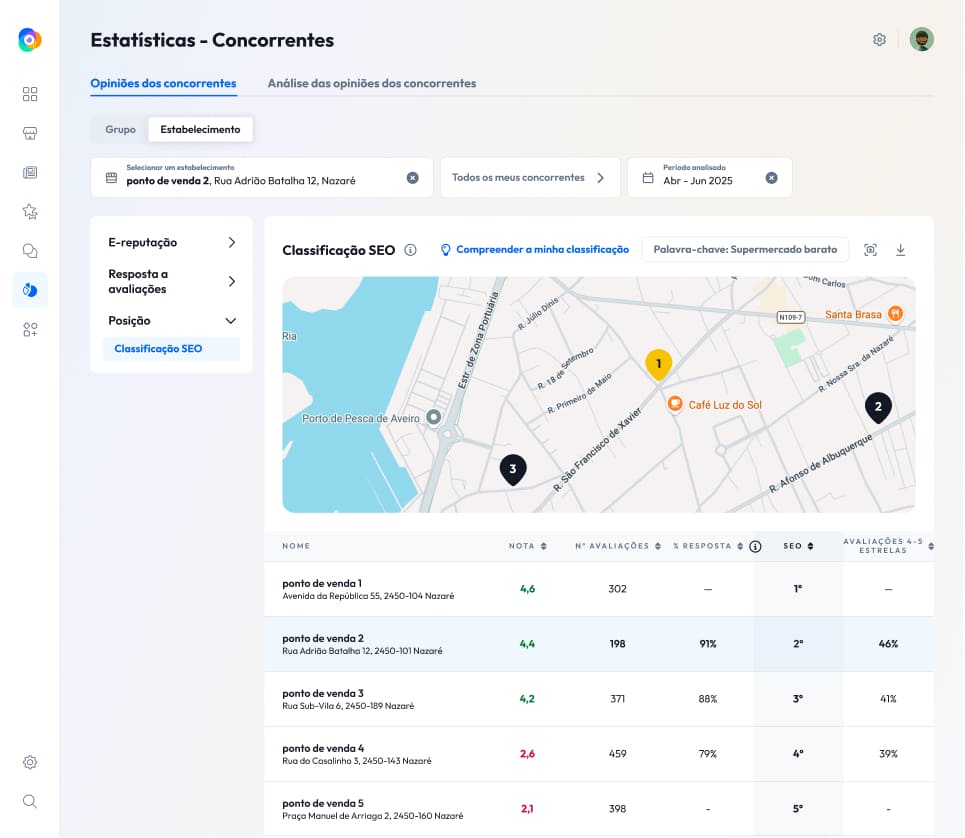The width and height of the screenshot is (965, 838).
Task: Switch to Opiniões dos concorrentes tab
Action: (163, 84)
